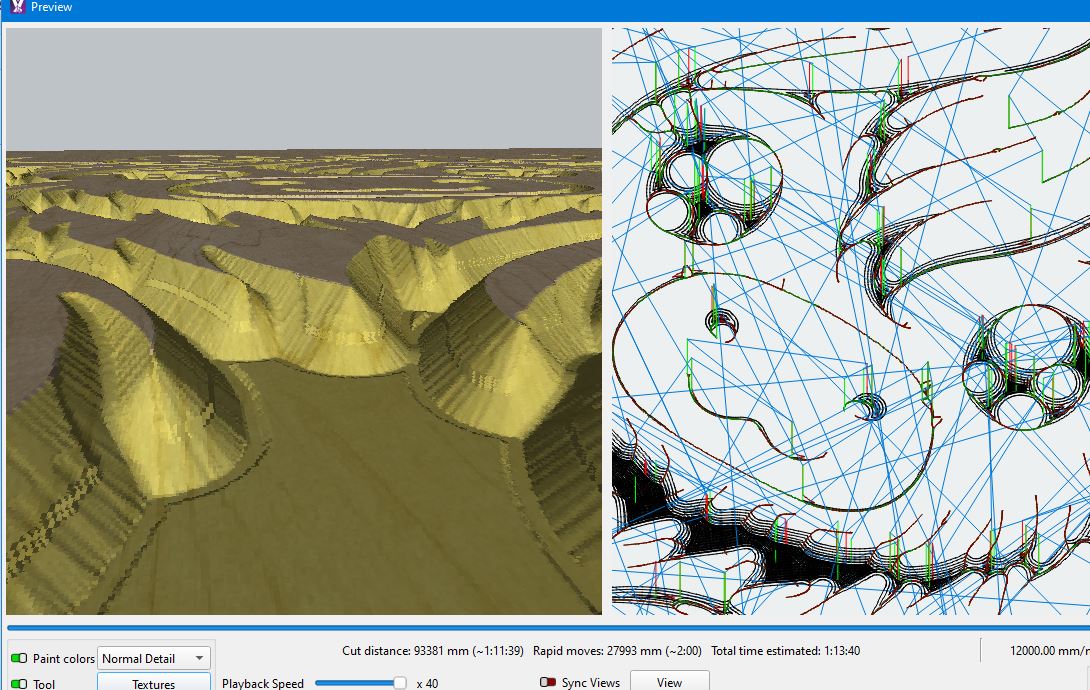Click the Cut distance readout text
This screenshot has height=690, width=1090.
432,651
